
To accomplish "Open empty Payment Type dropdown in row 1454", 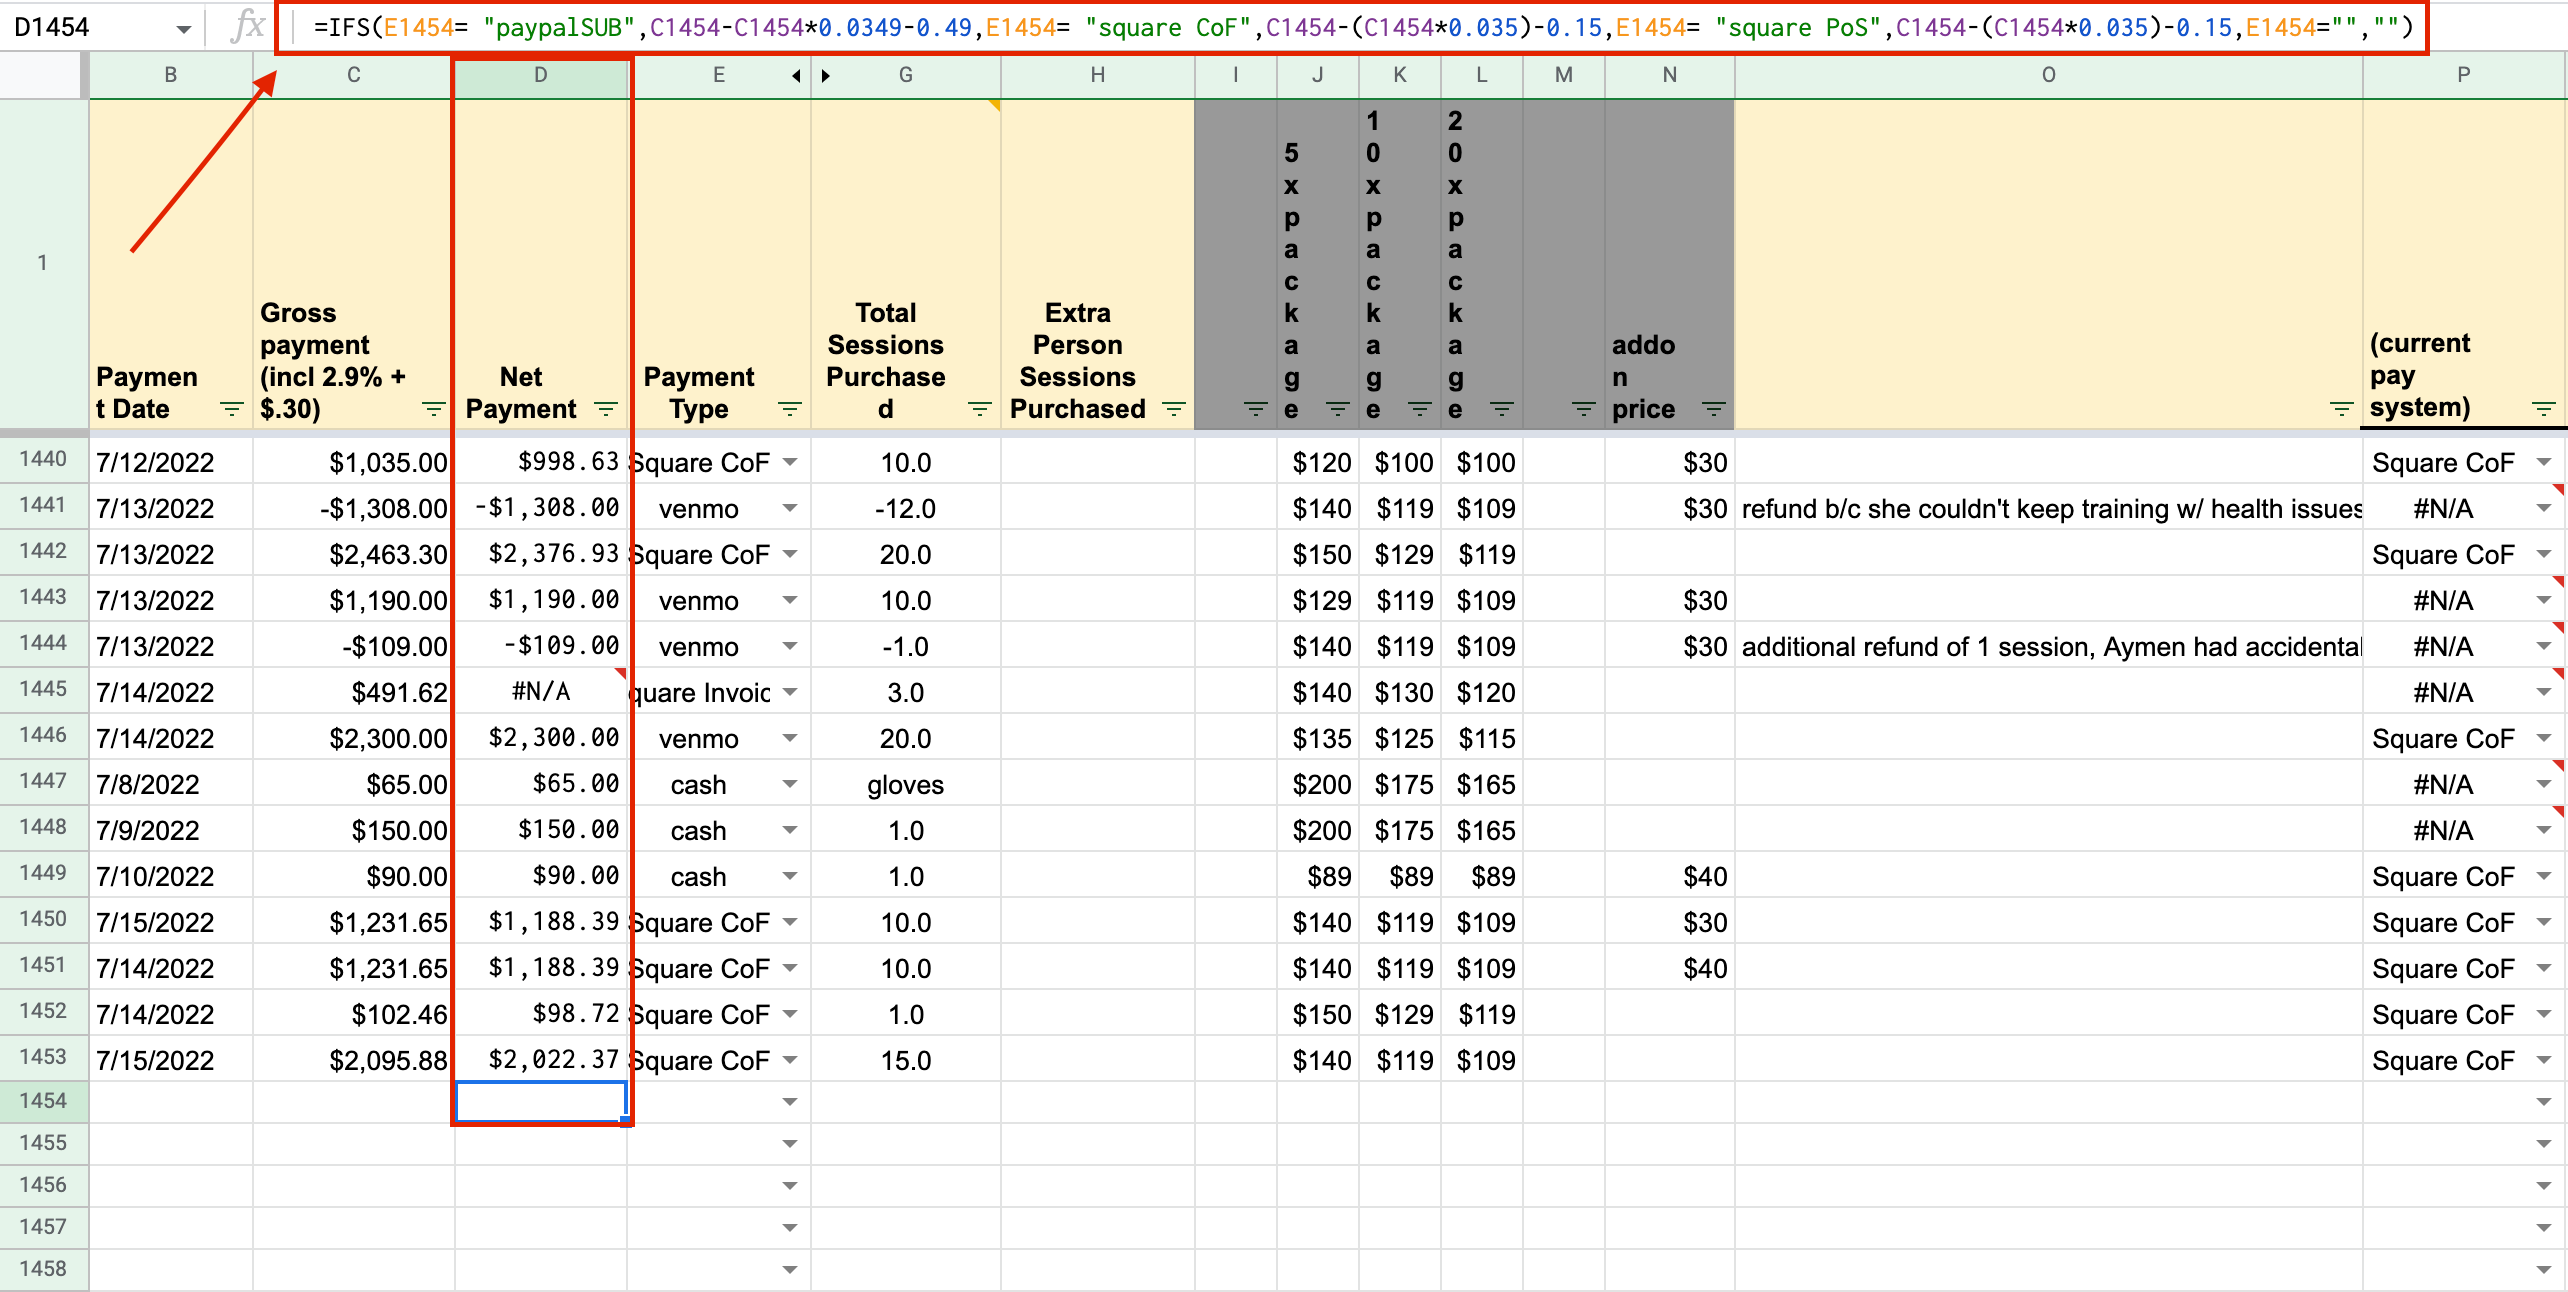I will [790, 1102].
